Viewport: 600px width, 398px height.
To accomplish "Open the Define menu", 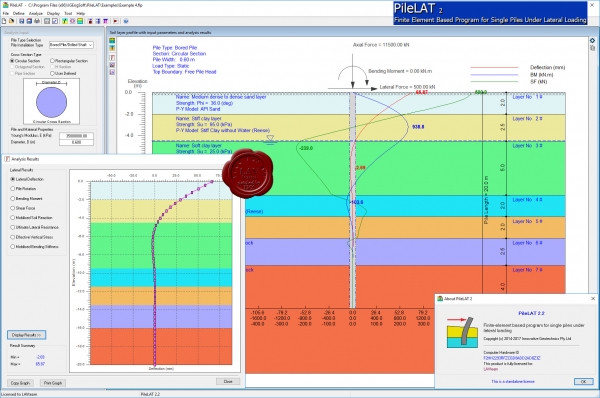I will pyautogui.click(x=18, y=13).
